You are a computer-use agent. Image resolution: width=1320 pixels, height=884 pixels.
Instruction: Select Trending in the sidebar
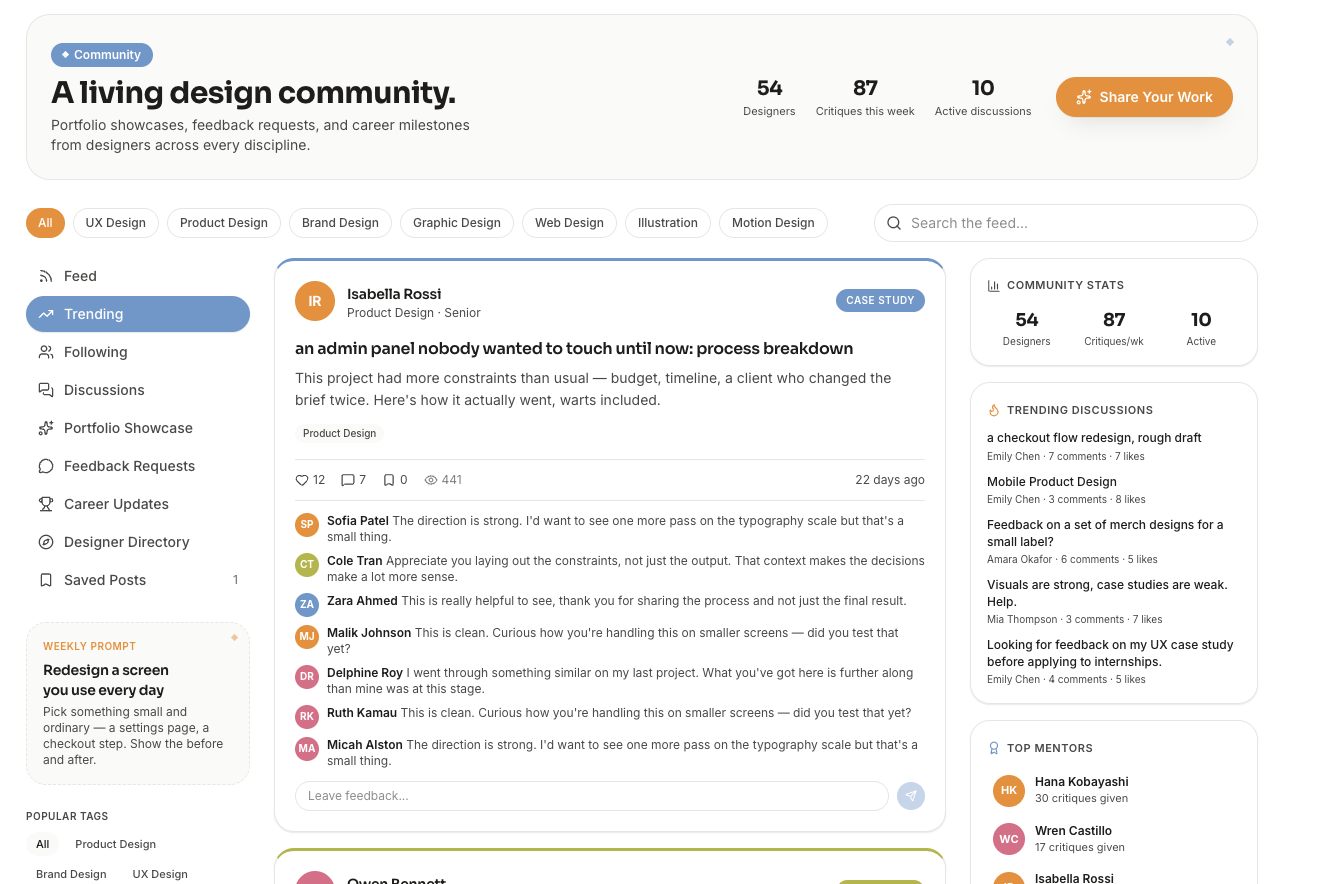(138, 314)
